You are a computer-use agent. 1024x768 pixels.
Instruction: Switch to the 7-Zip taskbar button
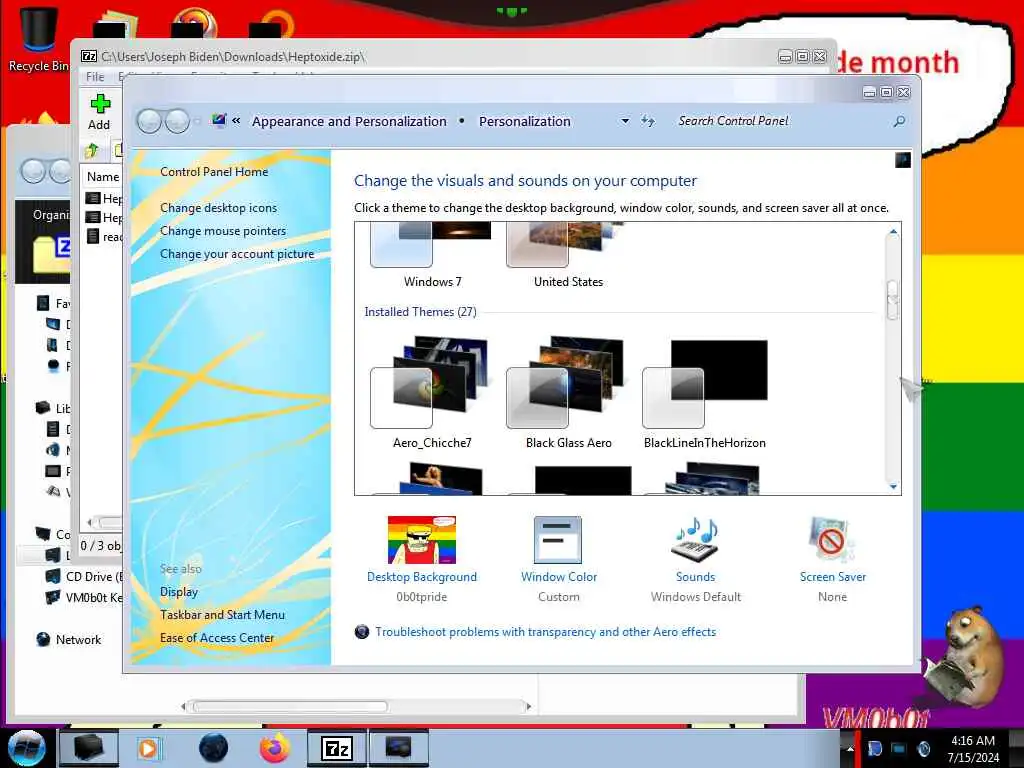337,748
